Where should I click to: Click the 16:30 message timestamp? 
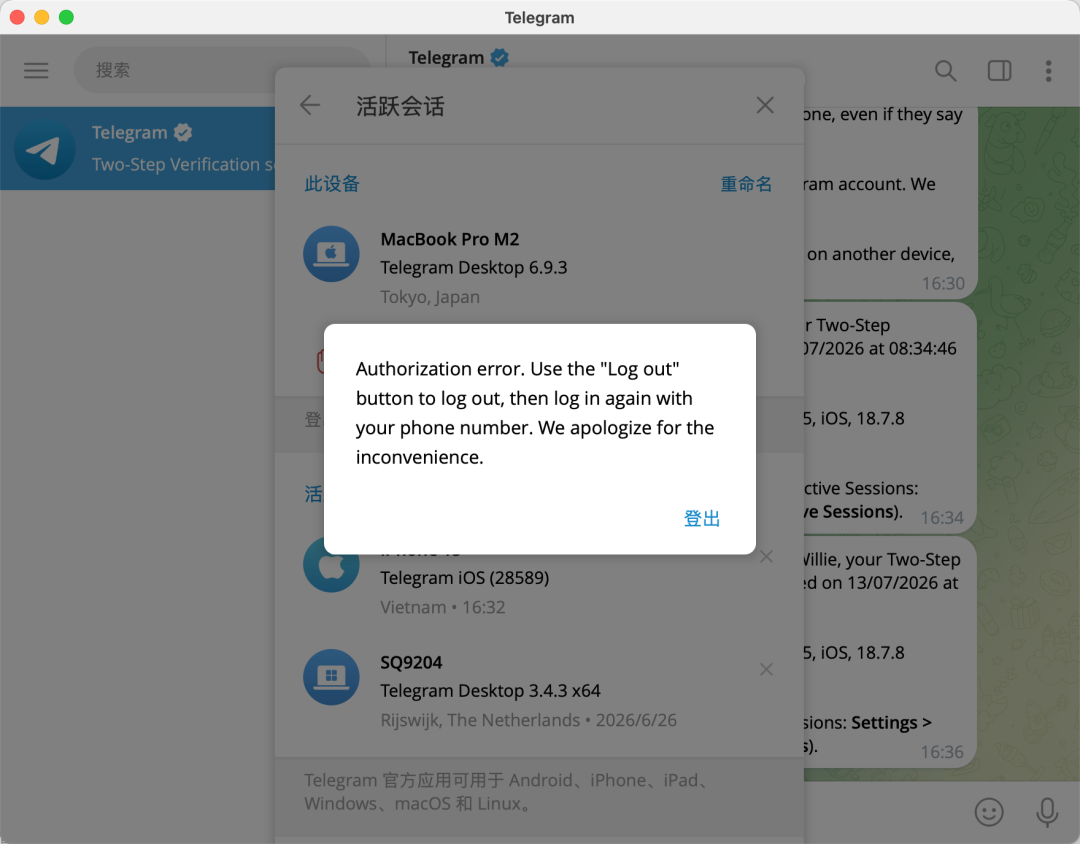click(x=943, y=283)
